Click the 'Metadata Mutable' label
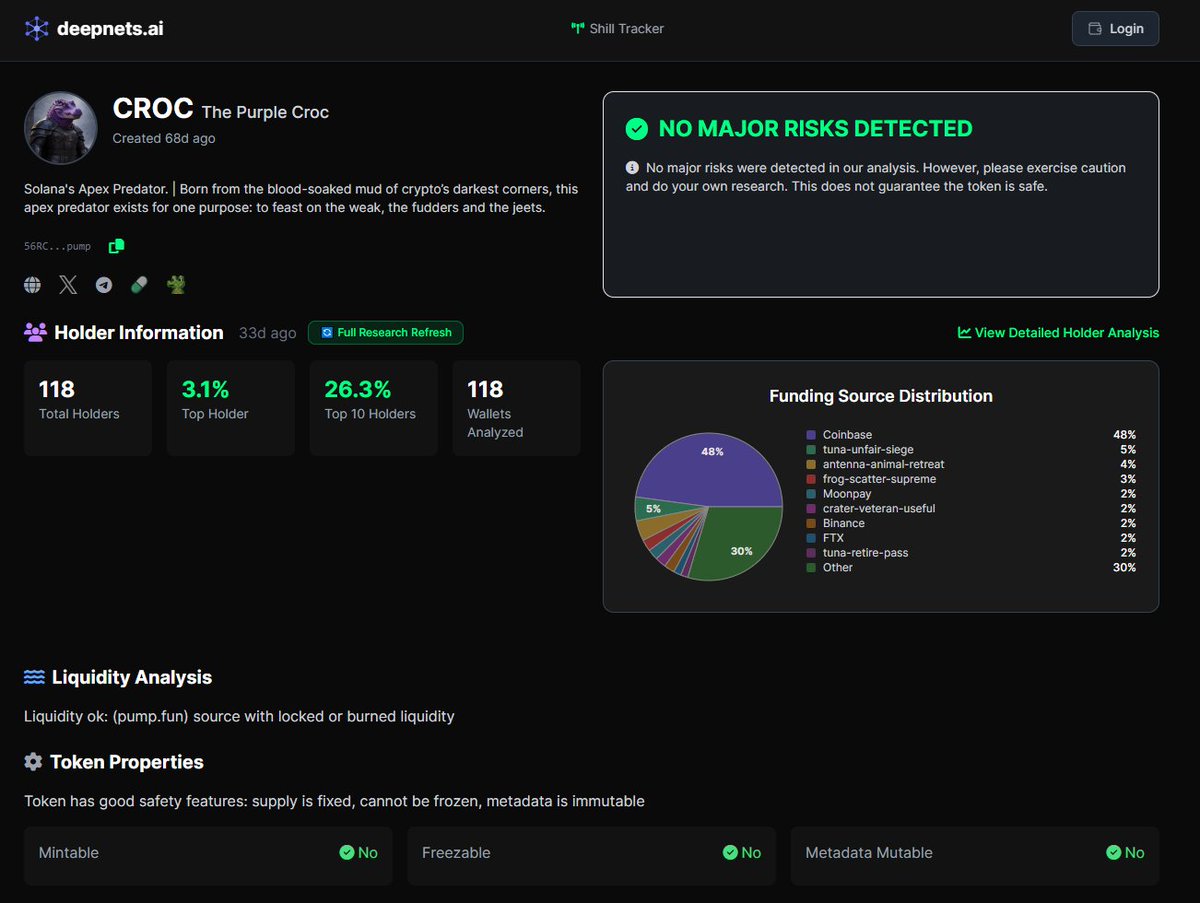The image size is (1200, 903). 869,853
